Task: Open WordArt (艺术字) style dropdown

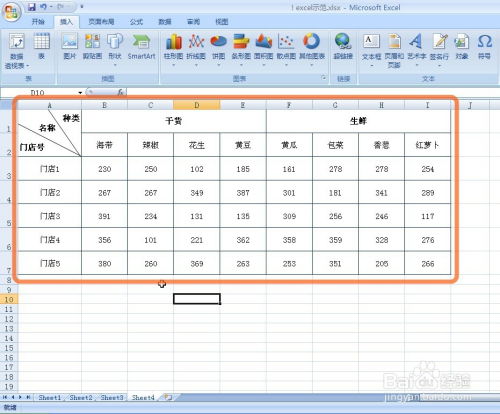Action: pos(417,65)
